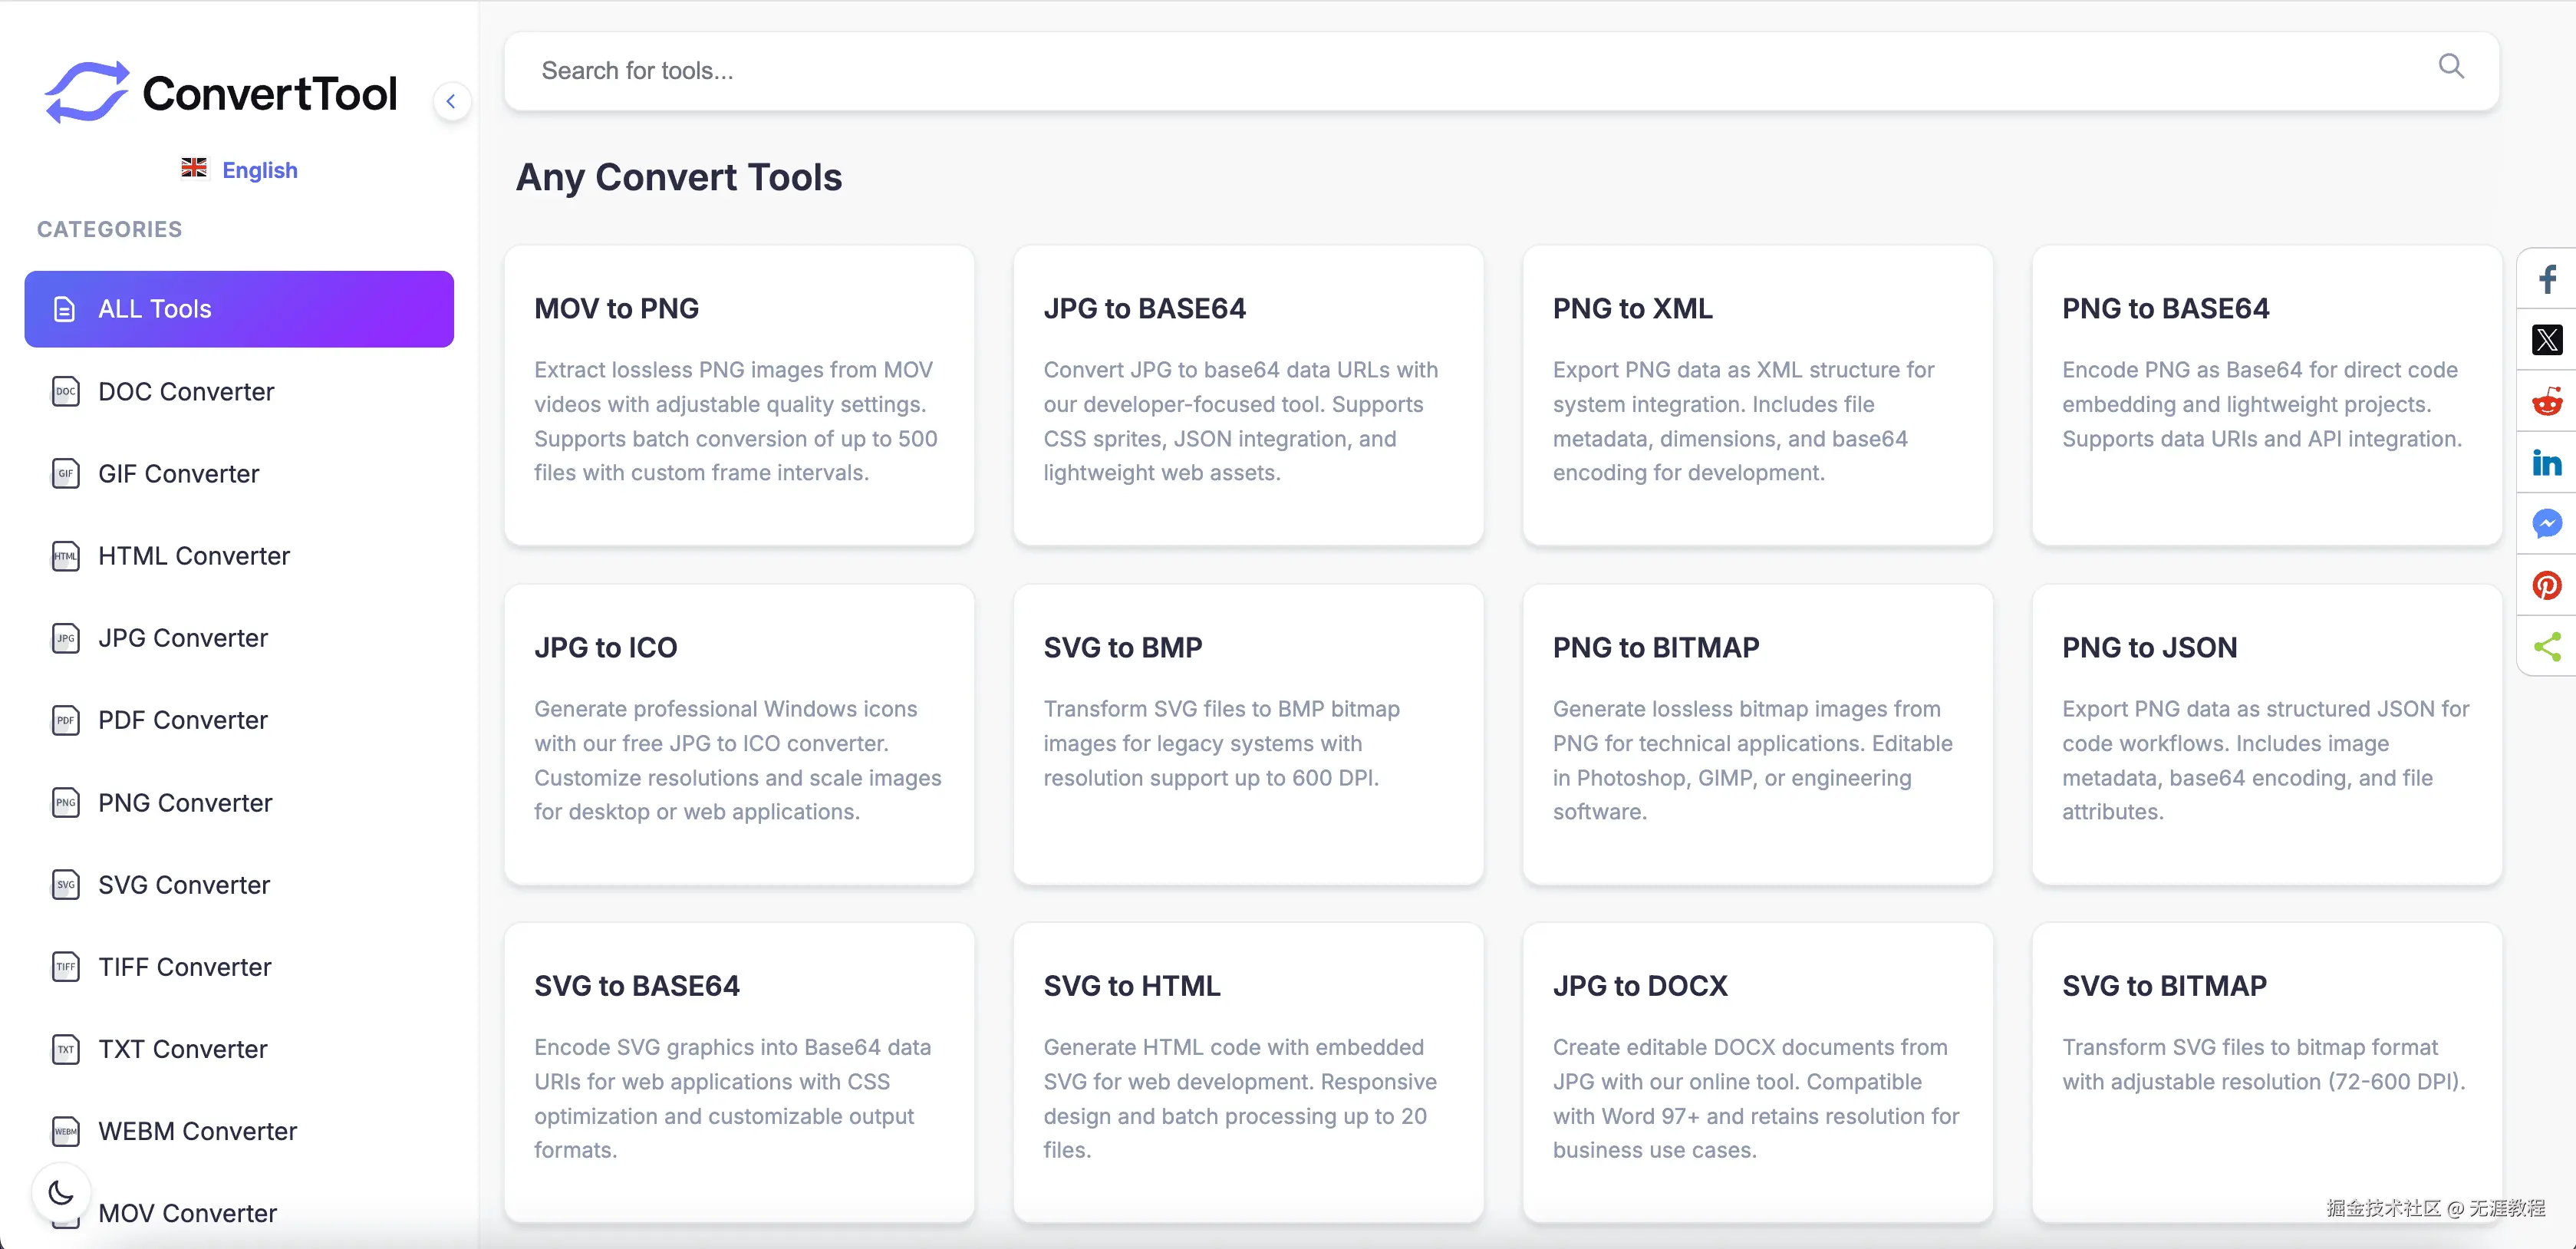Share page on Facebook icon

[x=2546, y=279]
